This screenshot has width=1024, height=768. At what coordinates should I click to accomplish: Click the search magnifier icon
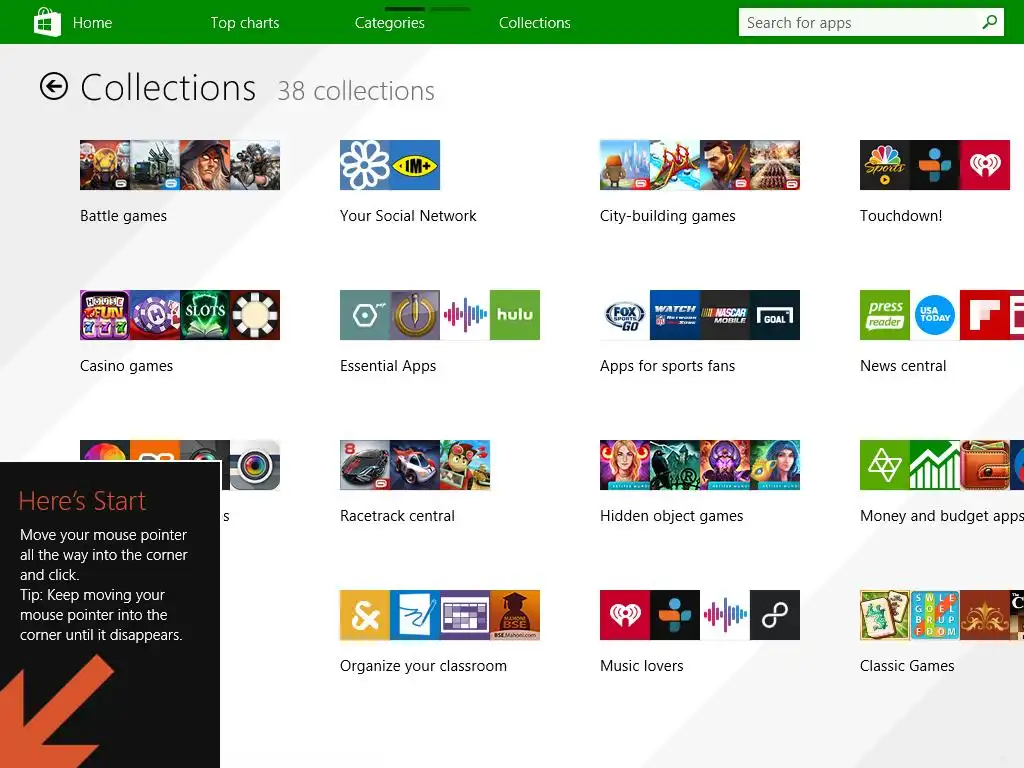coord(989,22)
